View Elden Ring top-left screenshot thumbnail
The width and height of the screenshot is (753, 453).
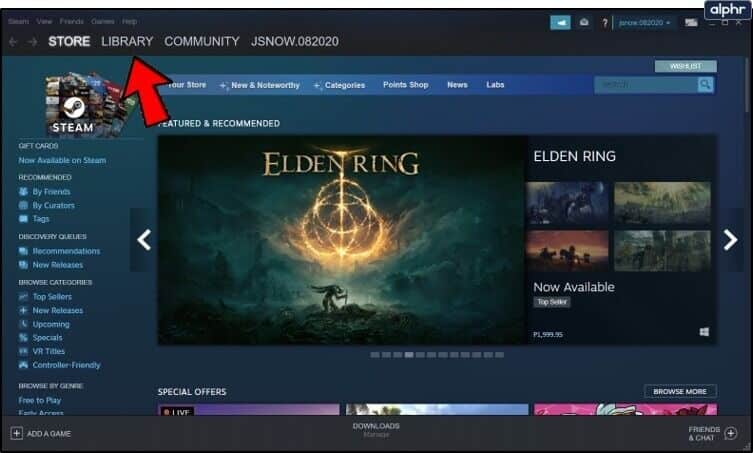coord(567,203)
